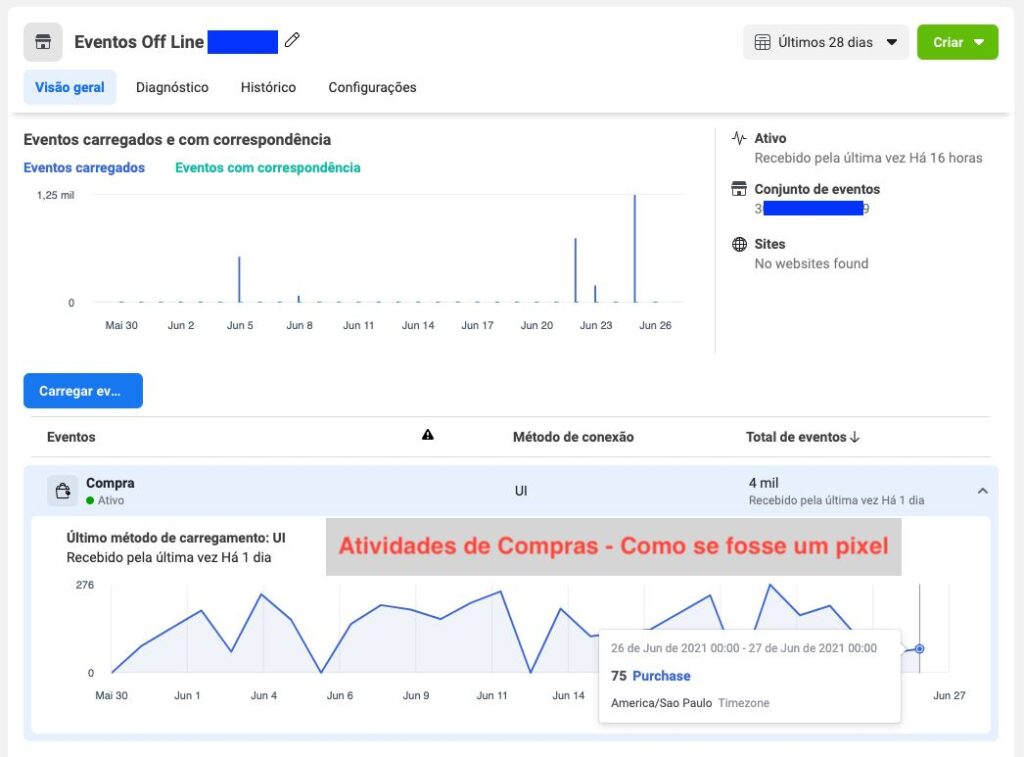Click the Ativo activity pulse icon
This screenshot has height=757, width=1024.
(739, 138)
